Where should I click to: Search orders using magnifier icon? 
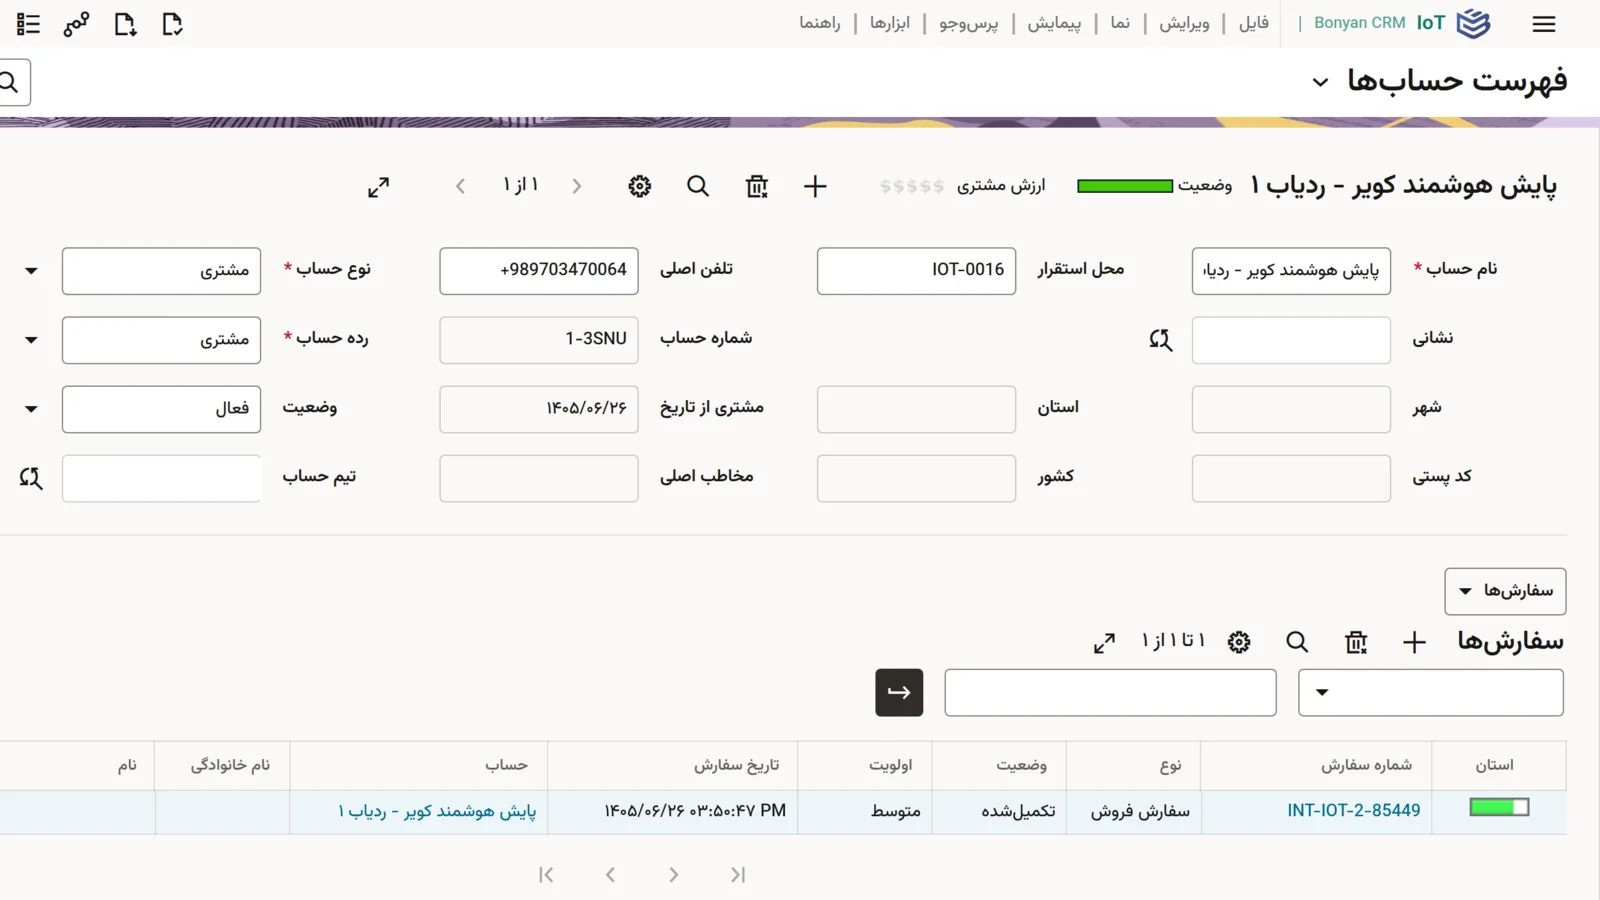(x=1297, y=642)
